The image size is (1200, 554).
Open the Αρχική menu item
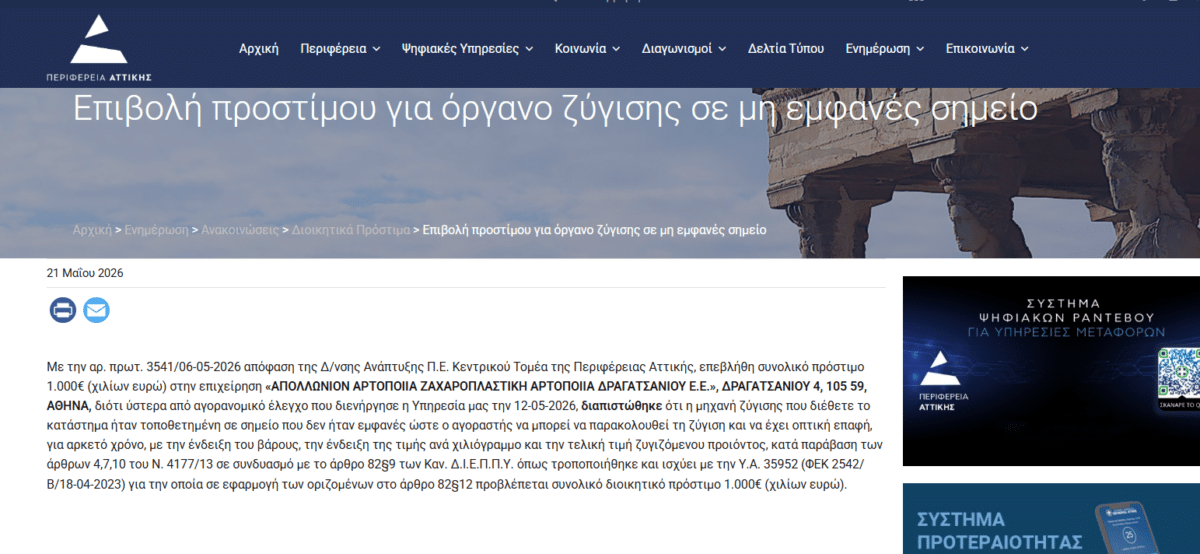pos(259,48)
